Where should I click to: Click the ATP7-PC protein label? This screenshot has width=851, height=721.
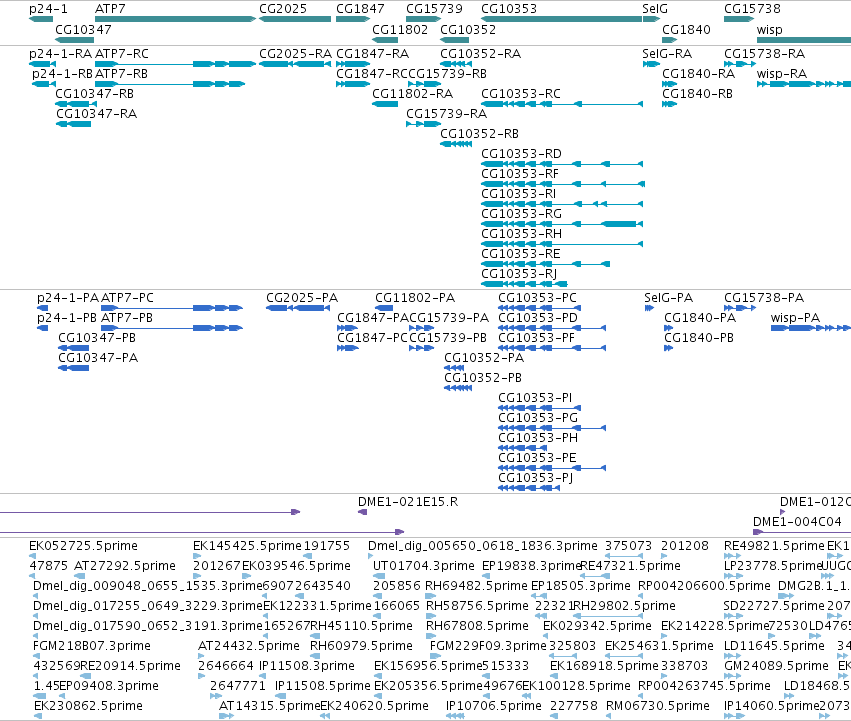coord(128,298)
